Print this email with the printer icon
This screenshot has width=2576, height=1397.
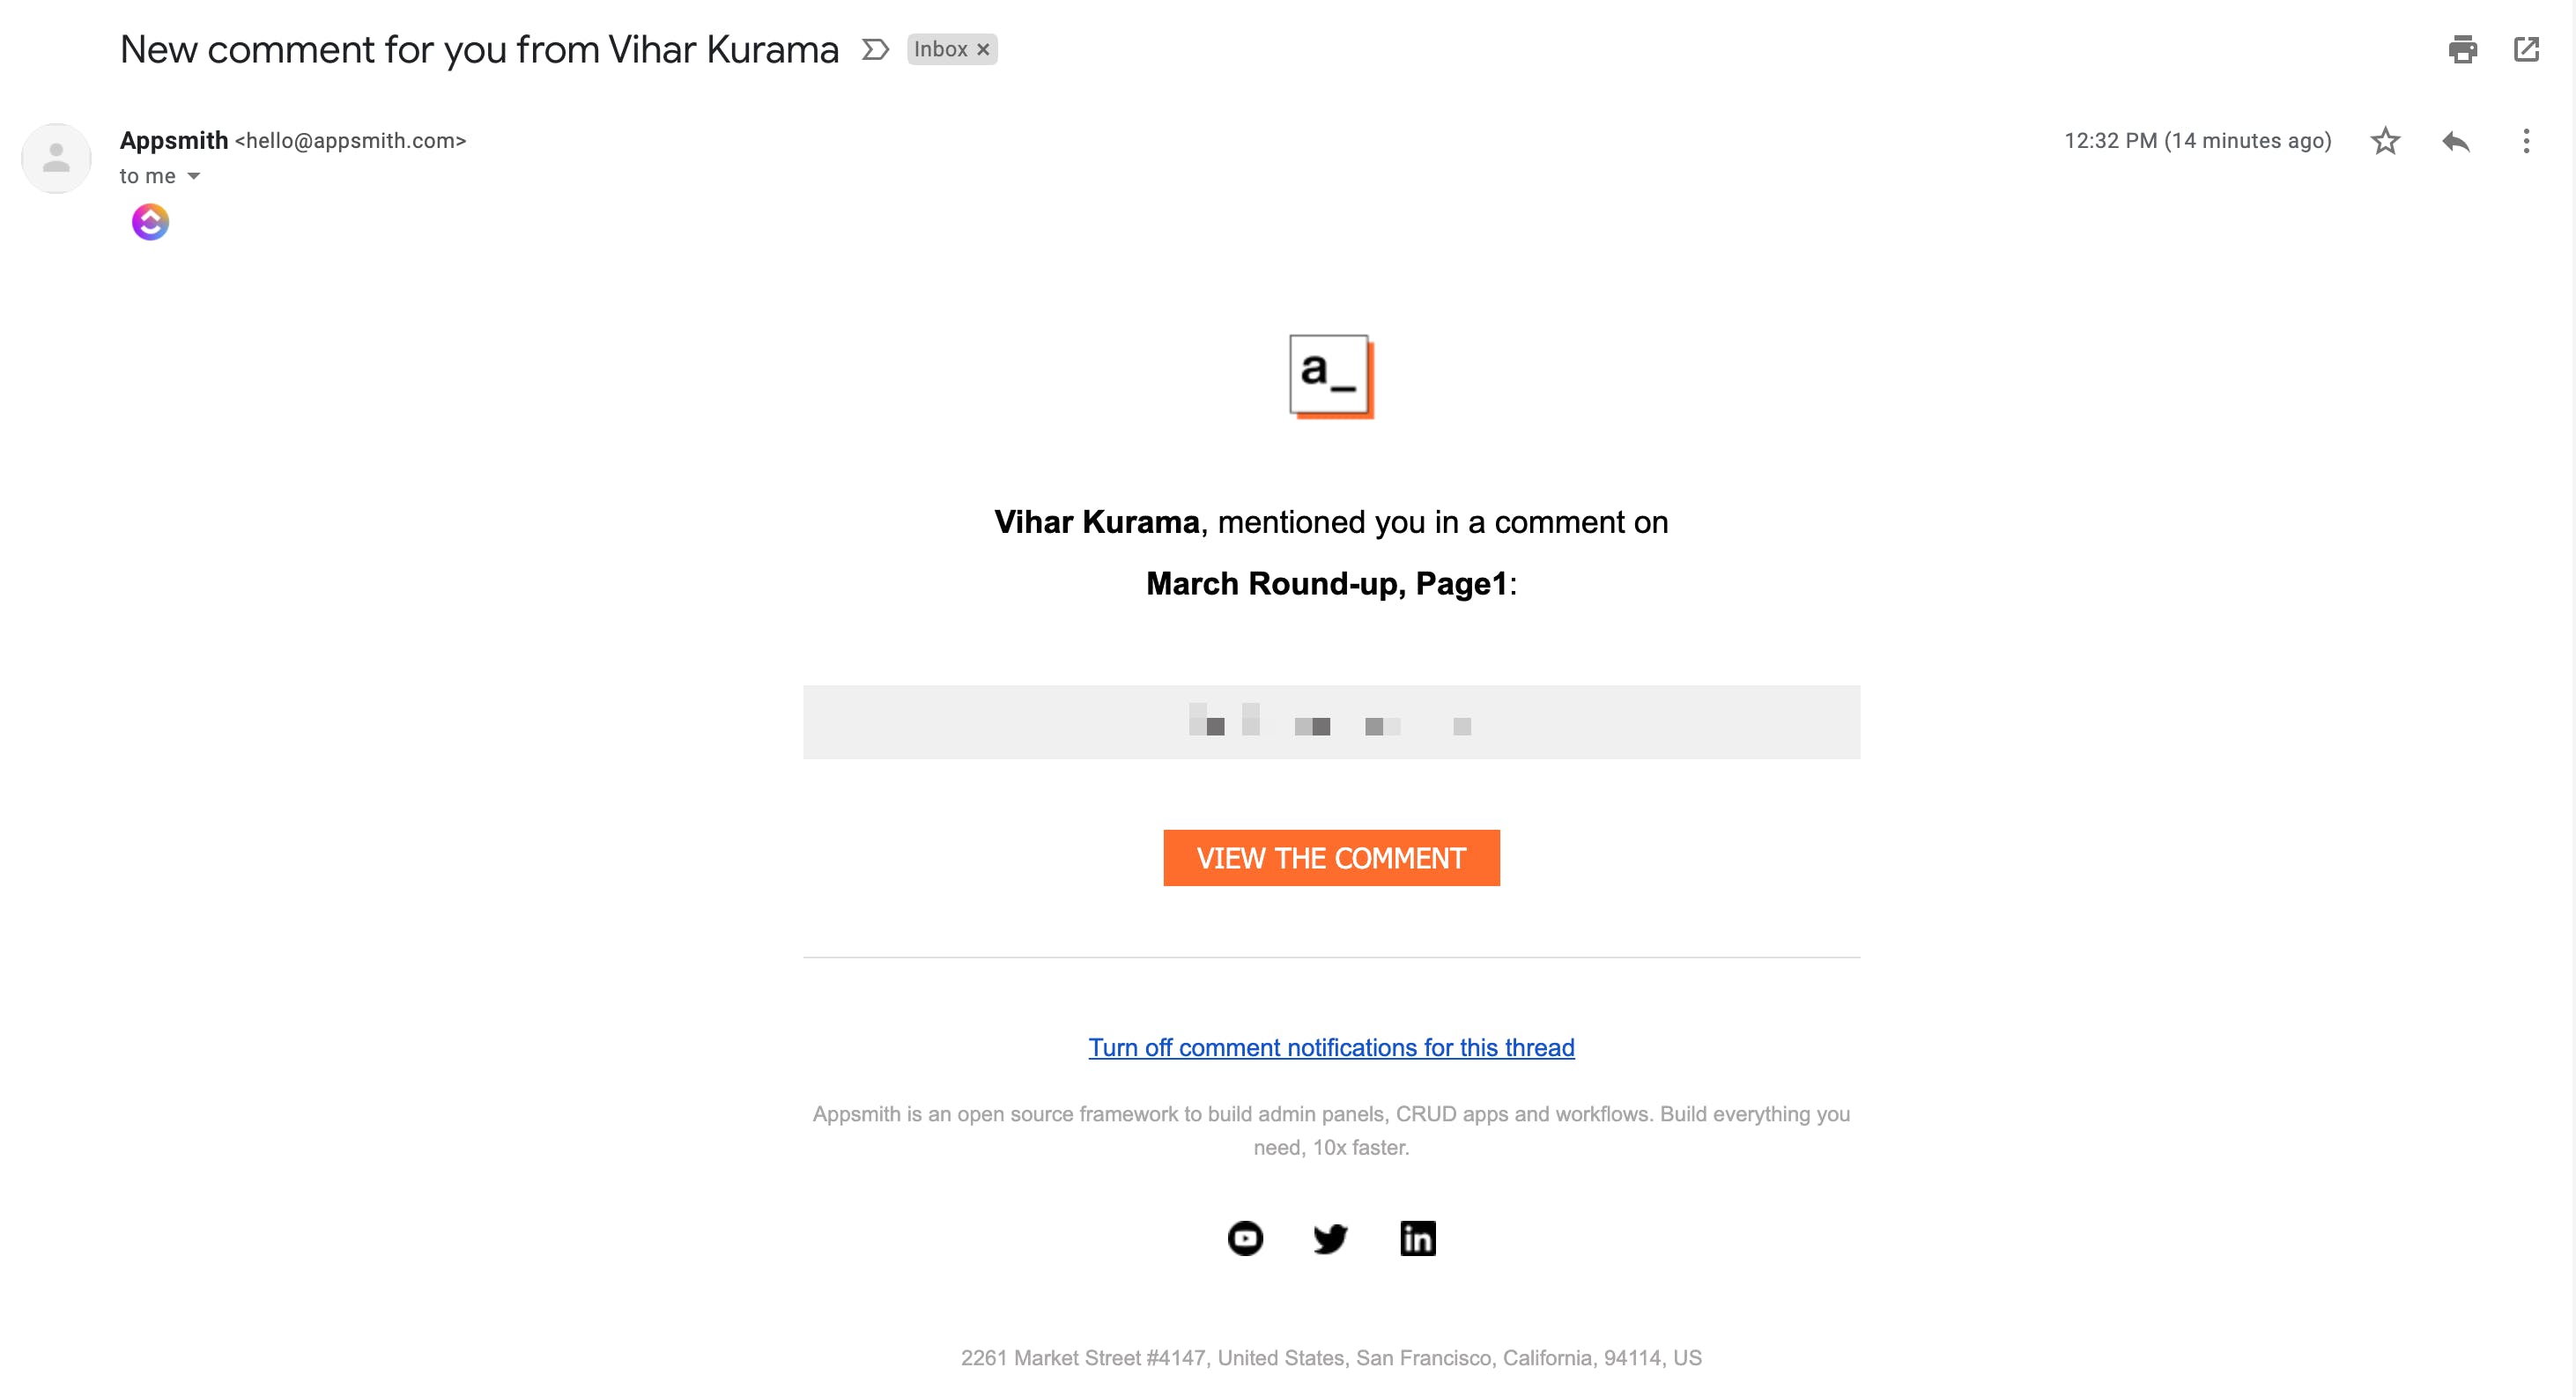tap(2462, 49)
